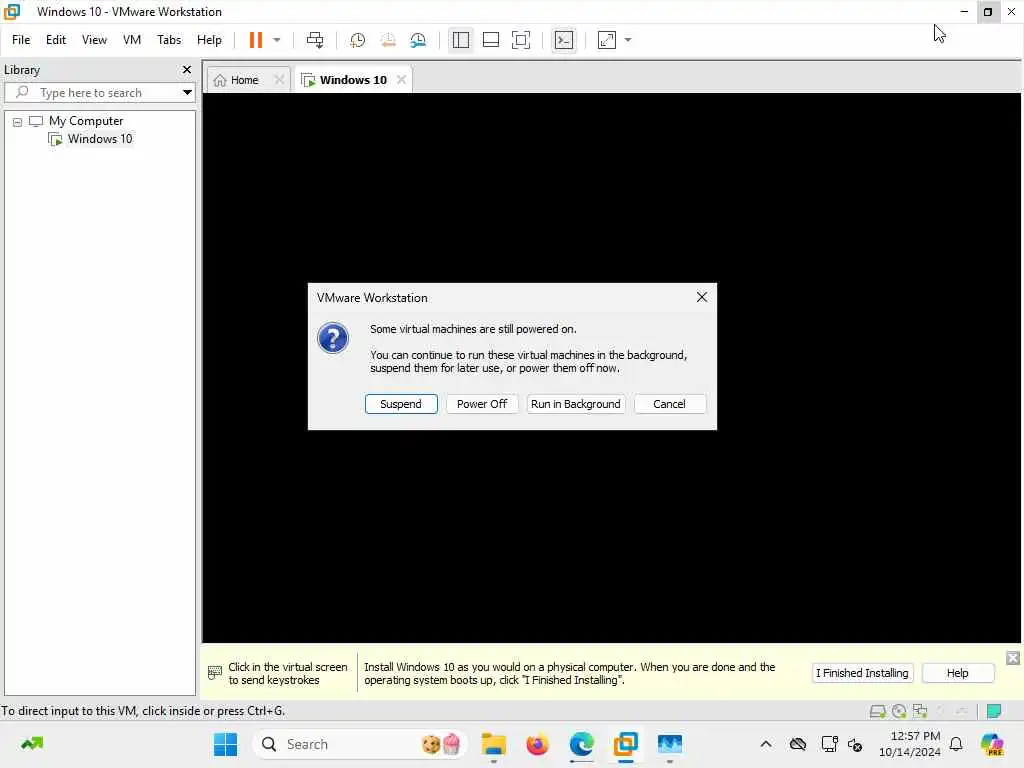
Task: Close the Library panel
Action: coord(187,69)
